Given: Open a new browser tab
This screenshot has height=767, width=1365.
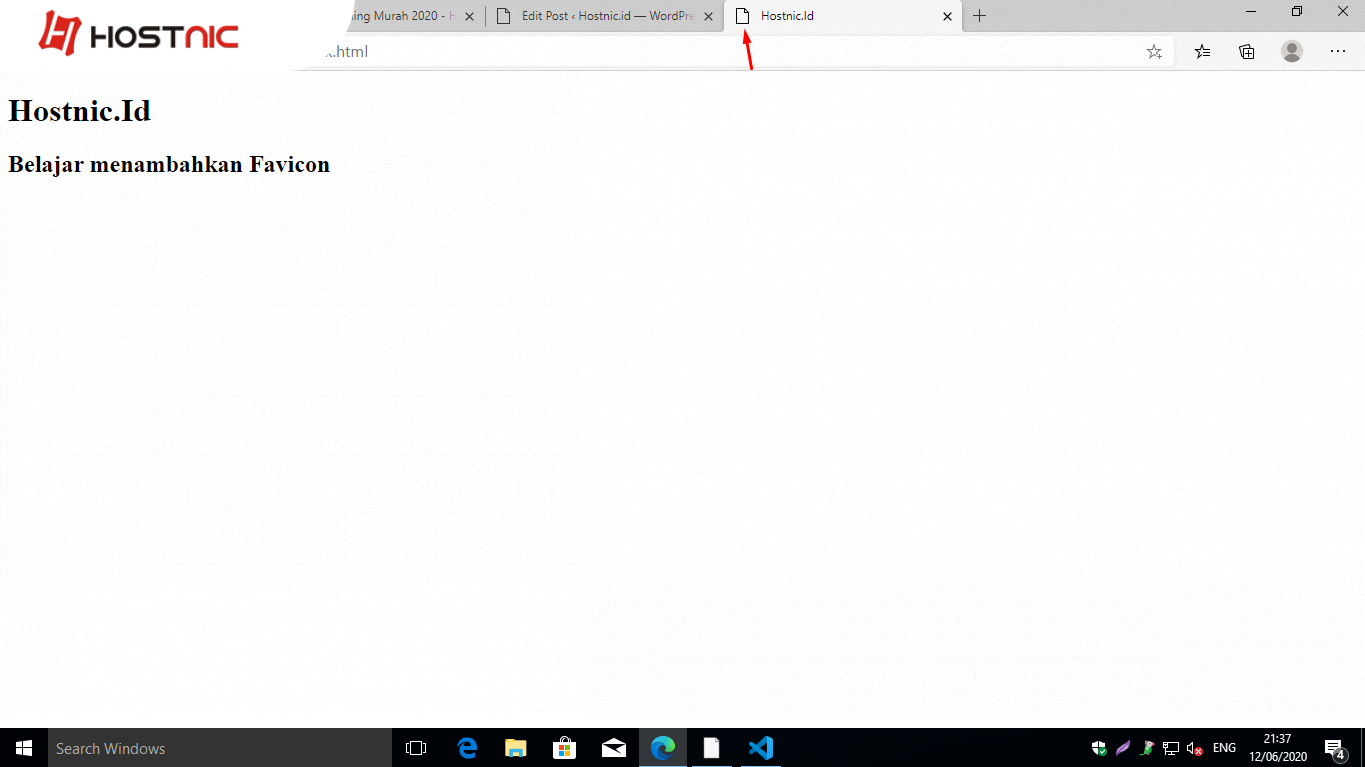Looking at the screenshot, I should (979, 16).
